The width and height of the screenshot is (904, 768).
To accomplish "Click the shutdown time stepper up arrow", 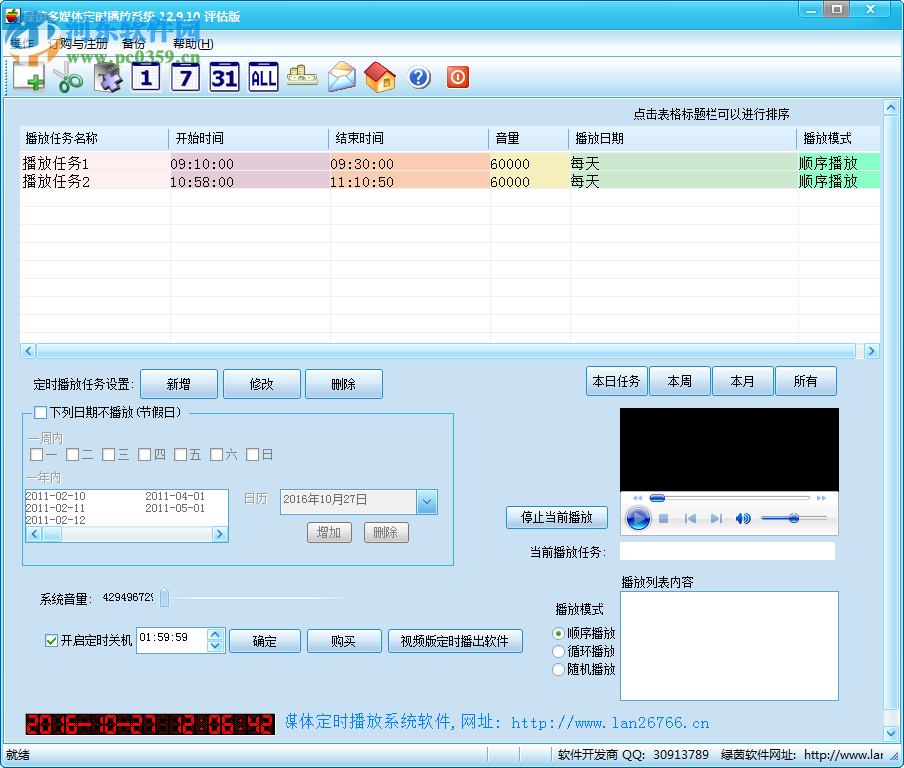I will [213, 634].
